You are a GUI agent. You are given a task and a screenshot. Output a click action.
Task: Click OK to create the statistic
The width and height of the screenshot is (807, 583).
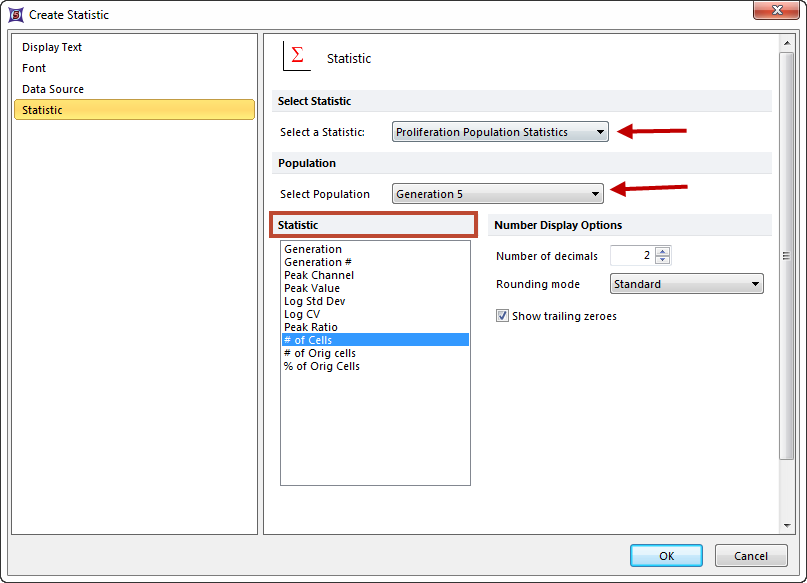tap(666, 556)
